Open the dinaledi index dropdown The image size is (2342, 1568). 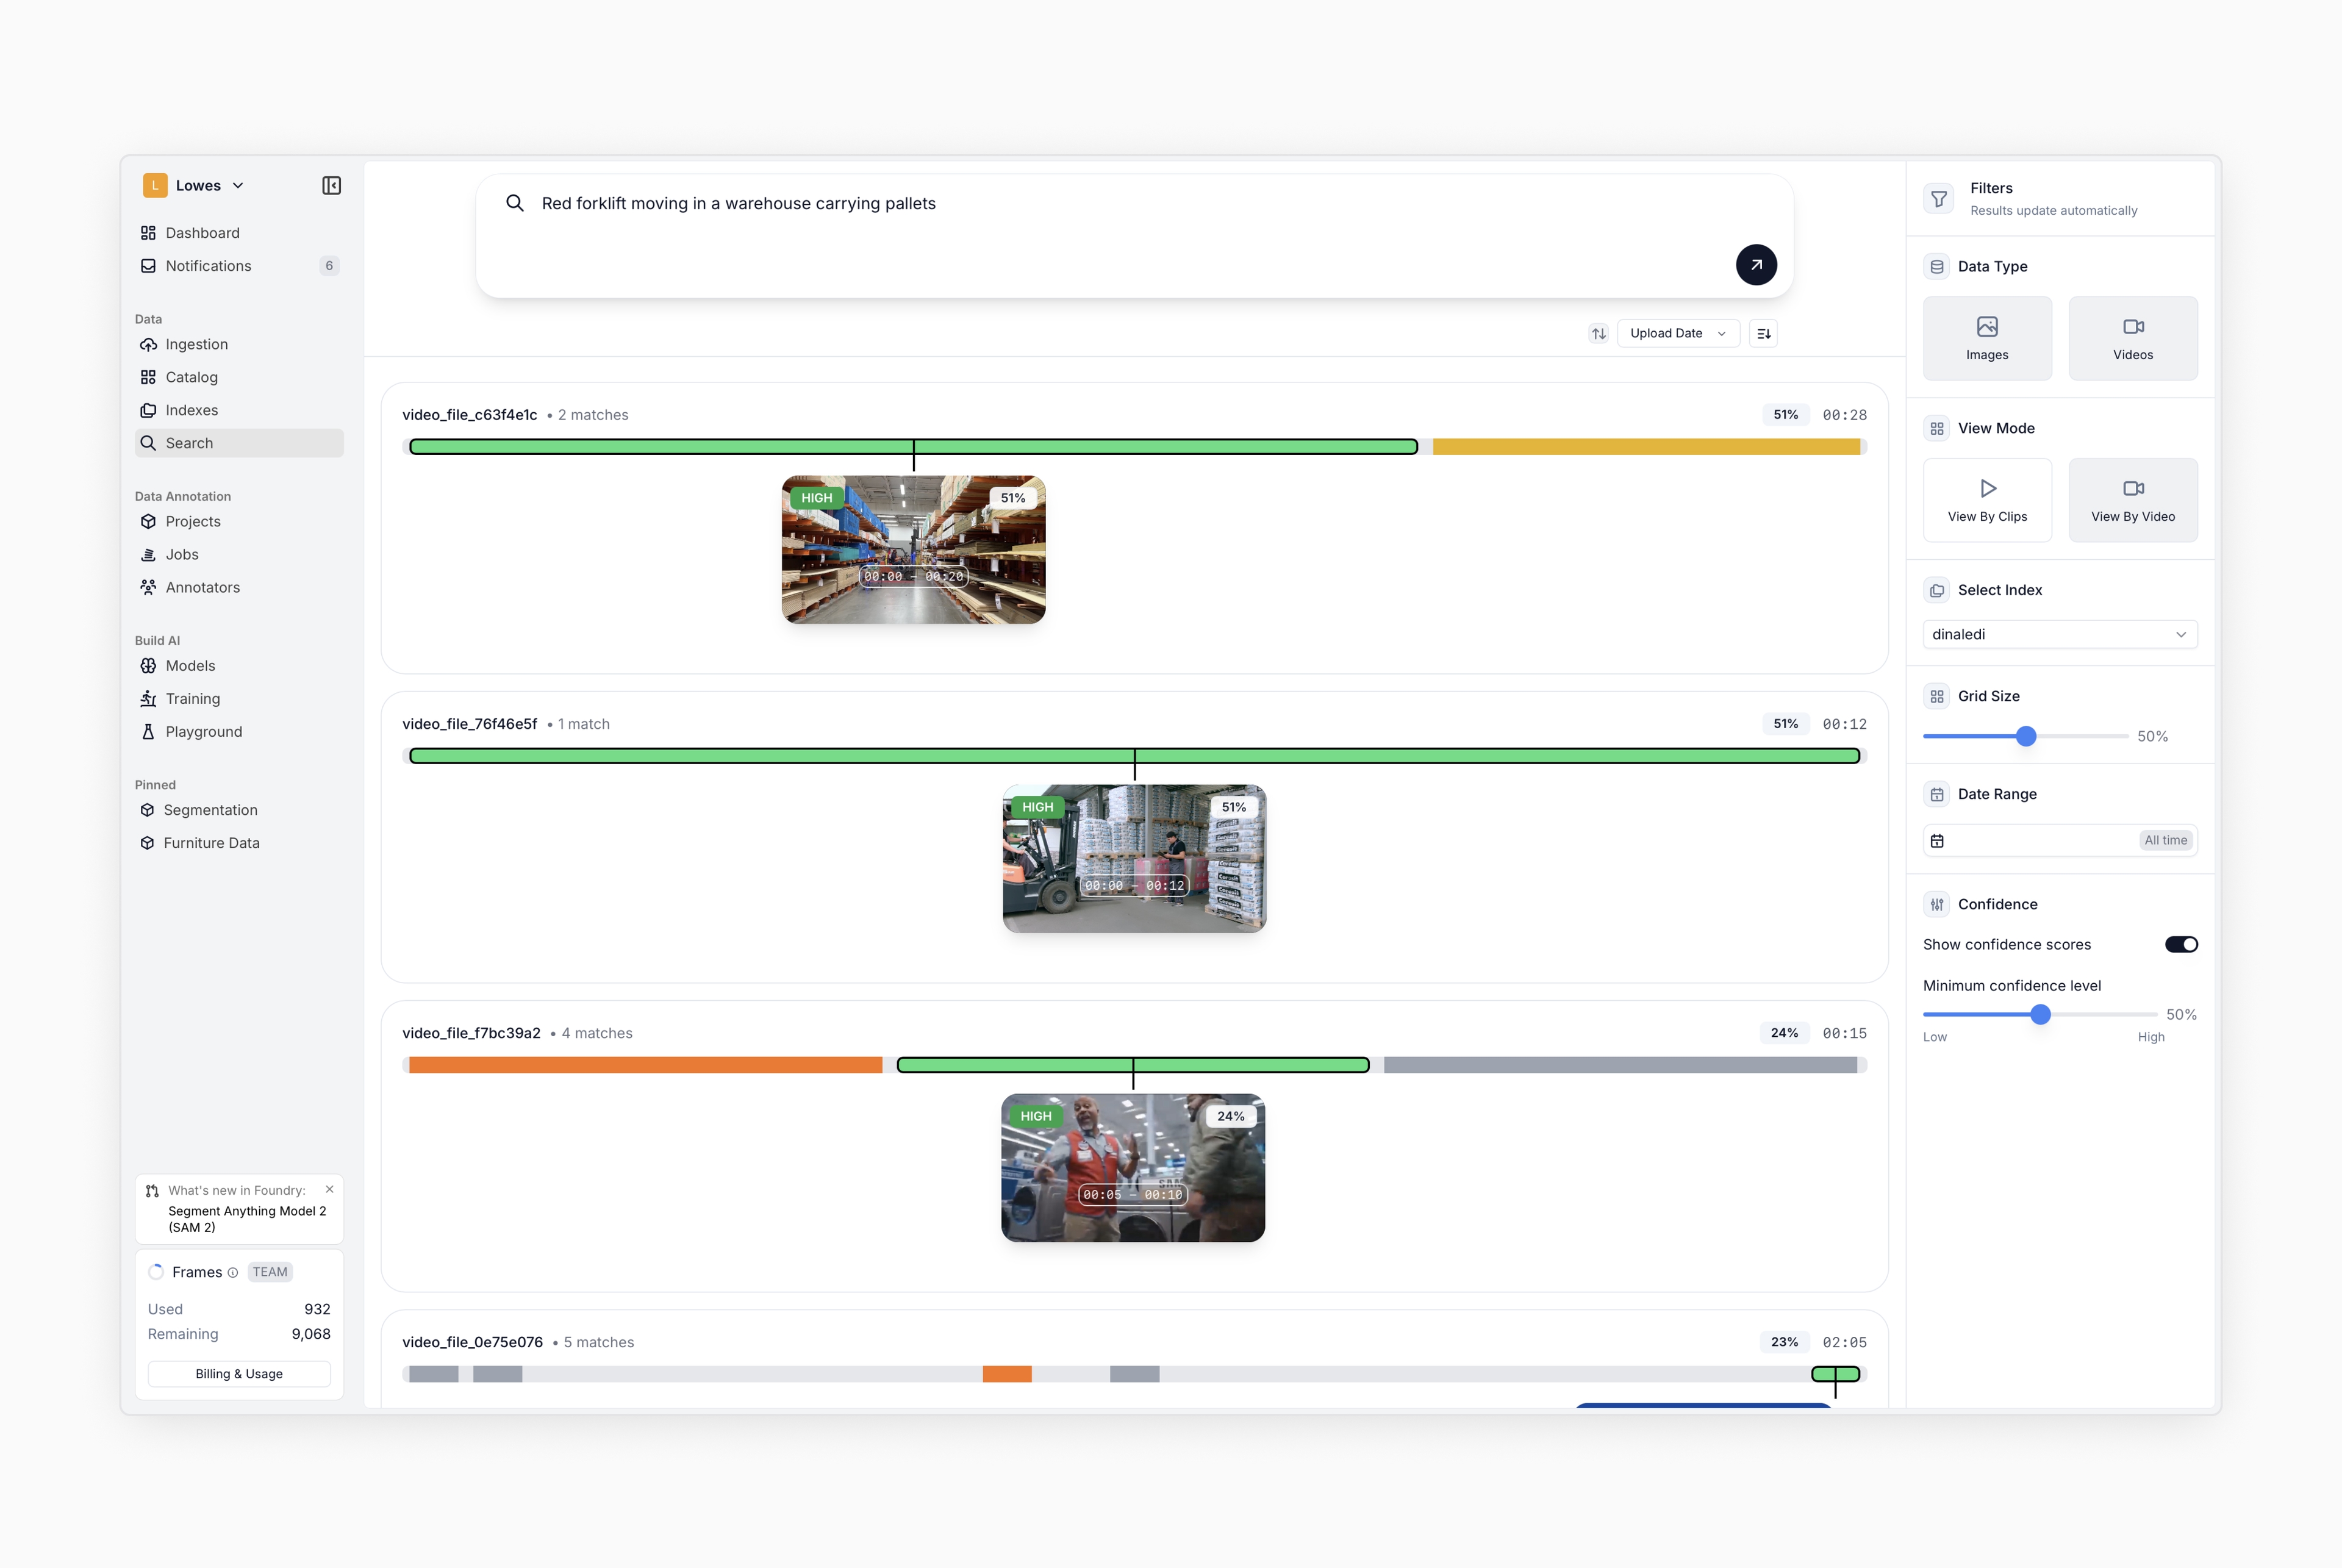[x=2060, y=635]
